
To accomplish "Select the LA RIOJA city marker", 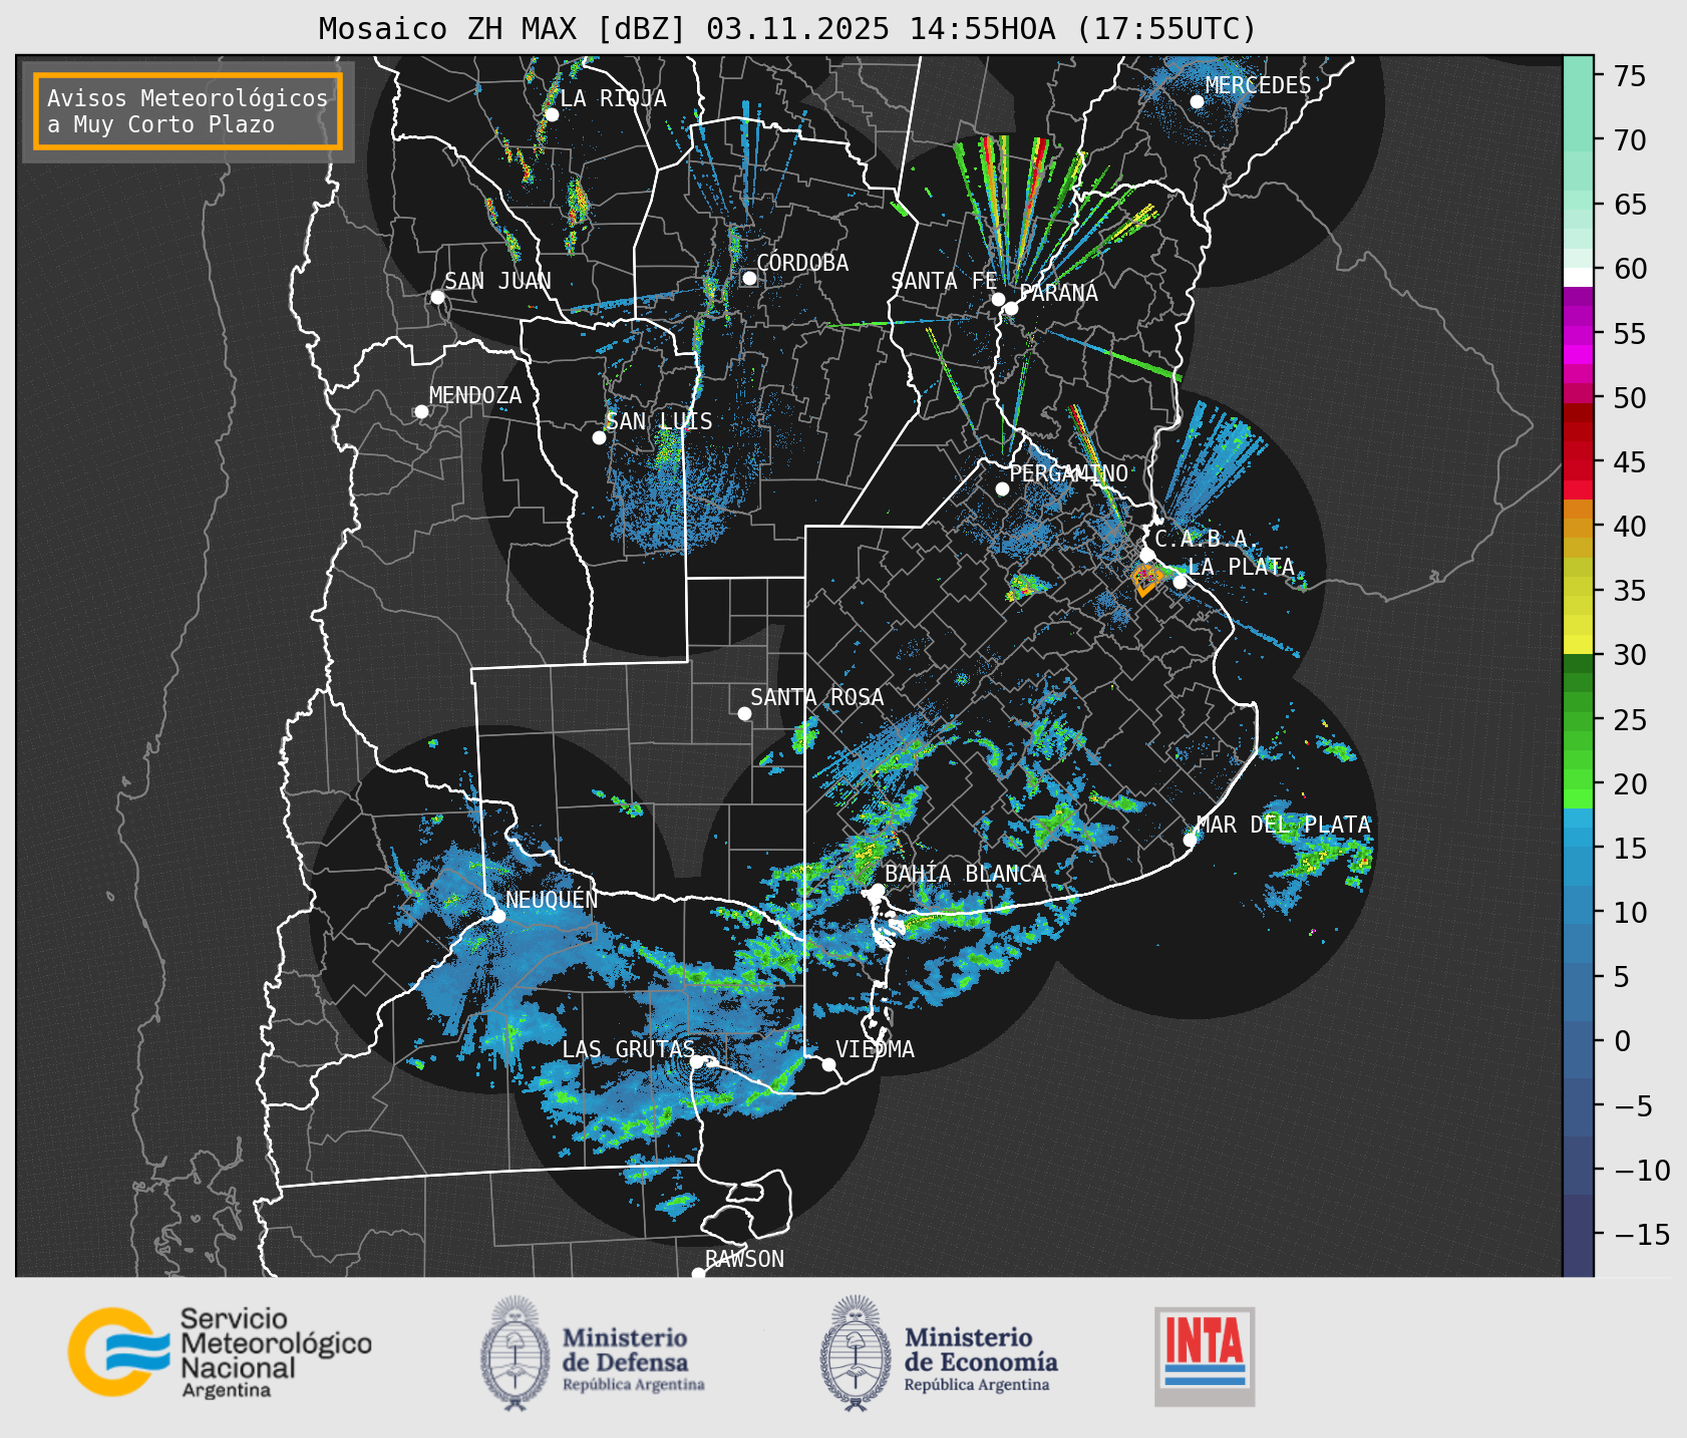I will click(x=551, y=115).
